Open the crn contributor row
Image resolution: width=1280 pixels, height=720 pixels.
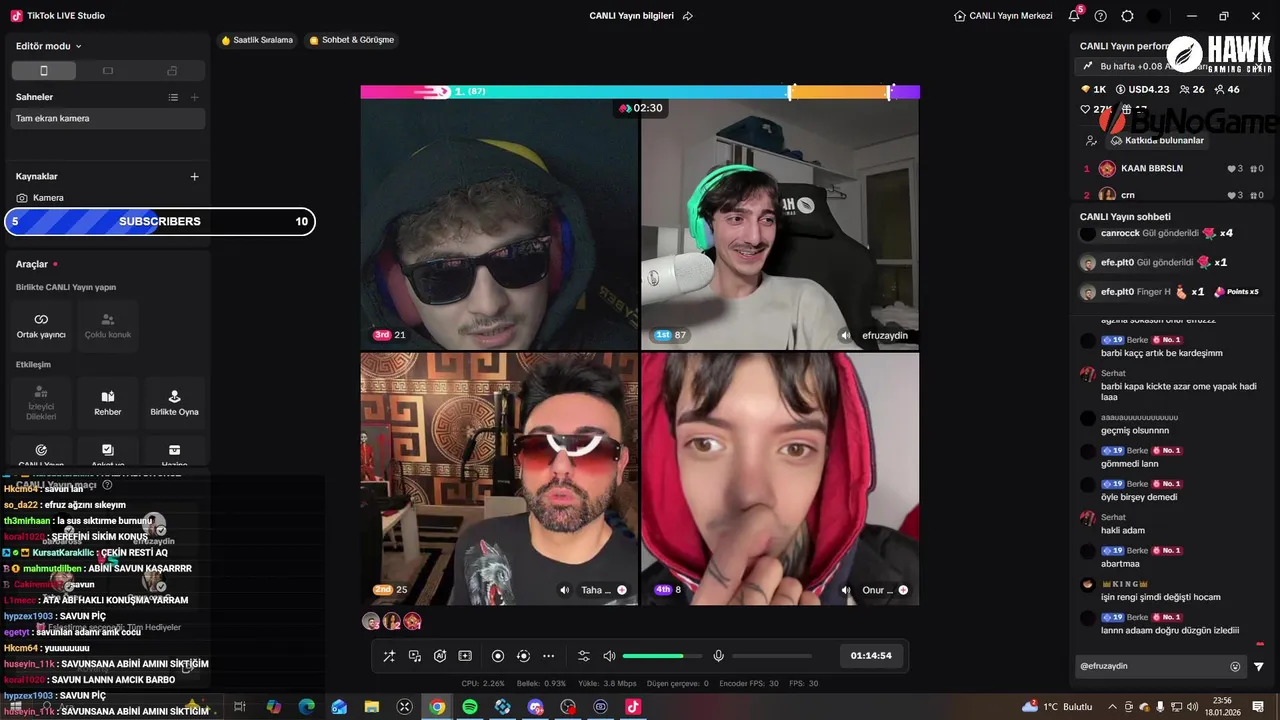point(1173,195)
